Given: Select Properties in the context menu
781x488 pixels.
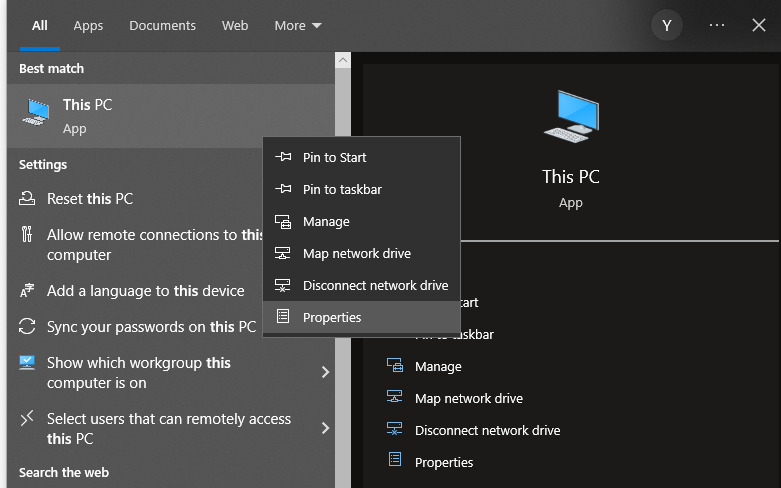Looking at the screenshot, I should pyautogui.click(x=332, y=317).
